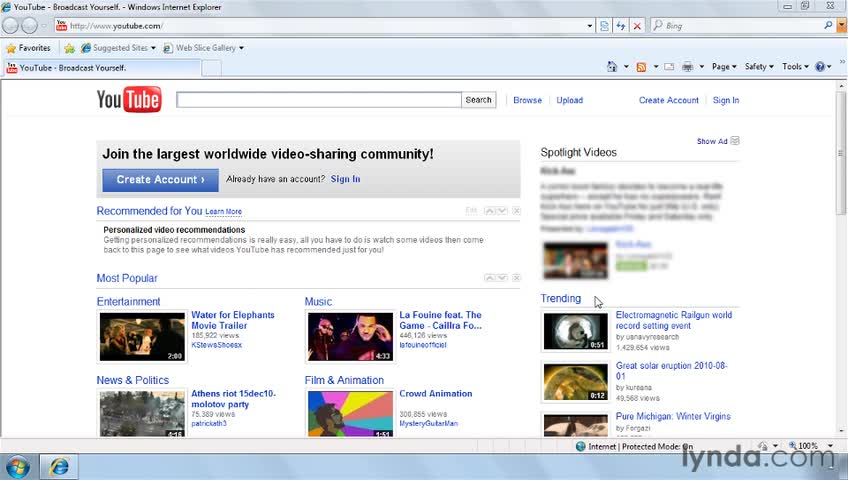848x480 pixels.
Task: Click the Home icon in command bar
Action: pos(612,66)
